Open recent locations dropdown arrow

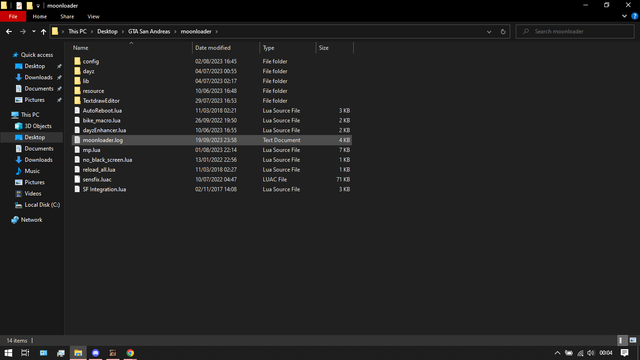(33, 31)
